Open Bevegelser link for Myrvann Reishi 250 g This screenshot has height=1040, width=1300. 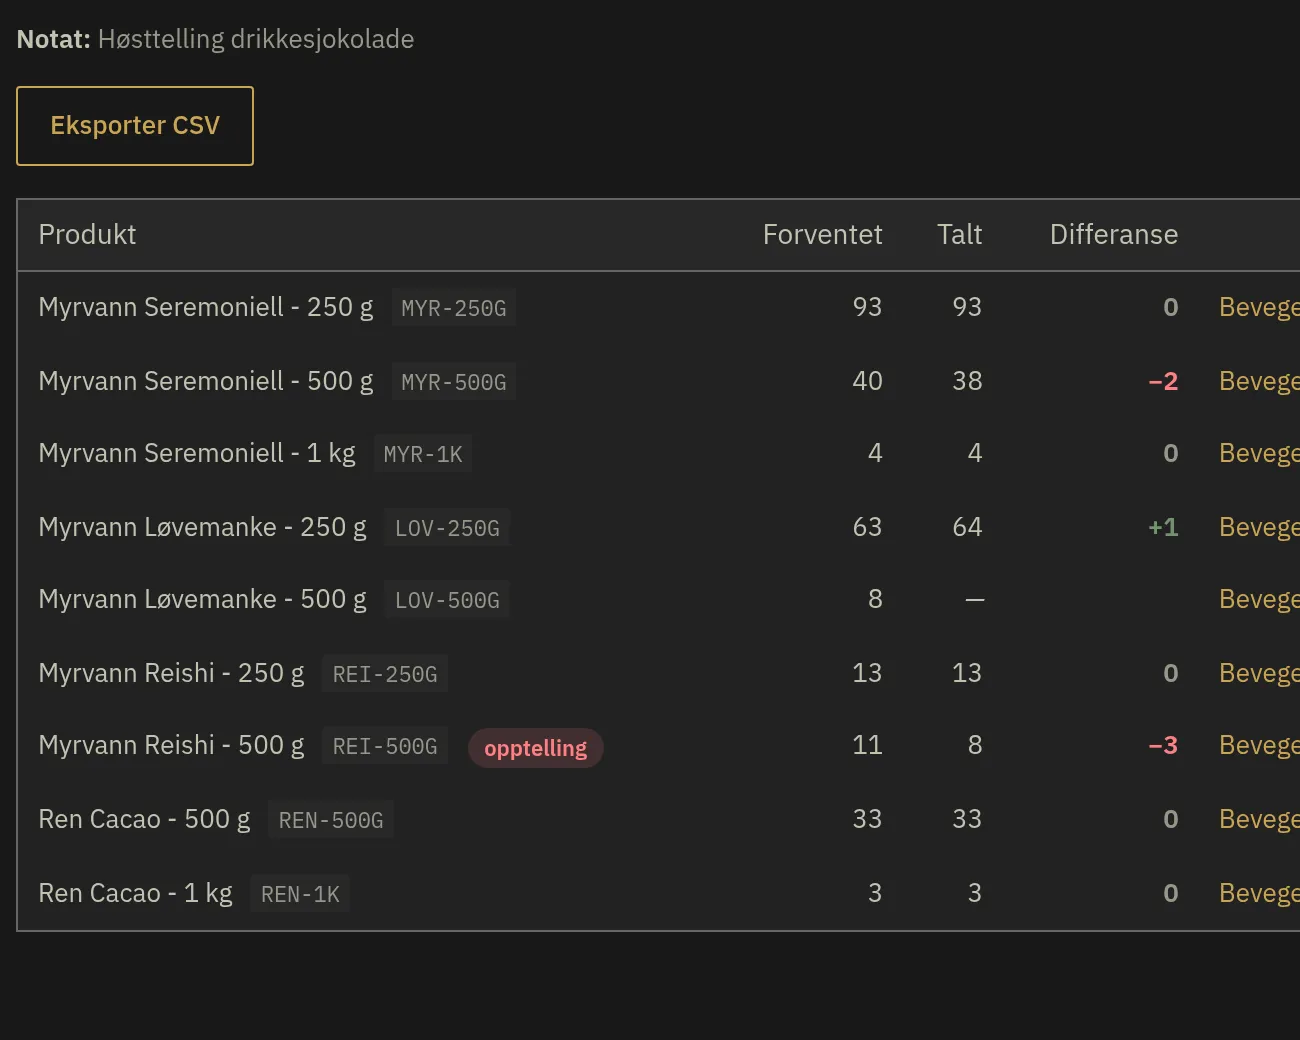click(x=1259, y=673)
